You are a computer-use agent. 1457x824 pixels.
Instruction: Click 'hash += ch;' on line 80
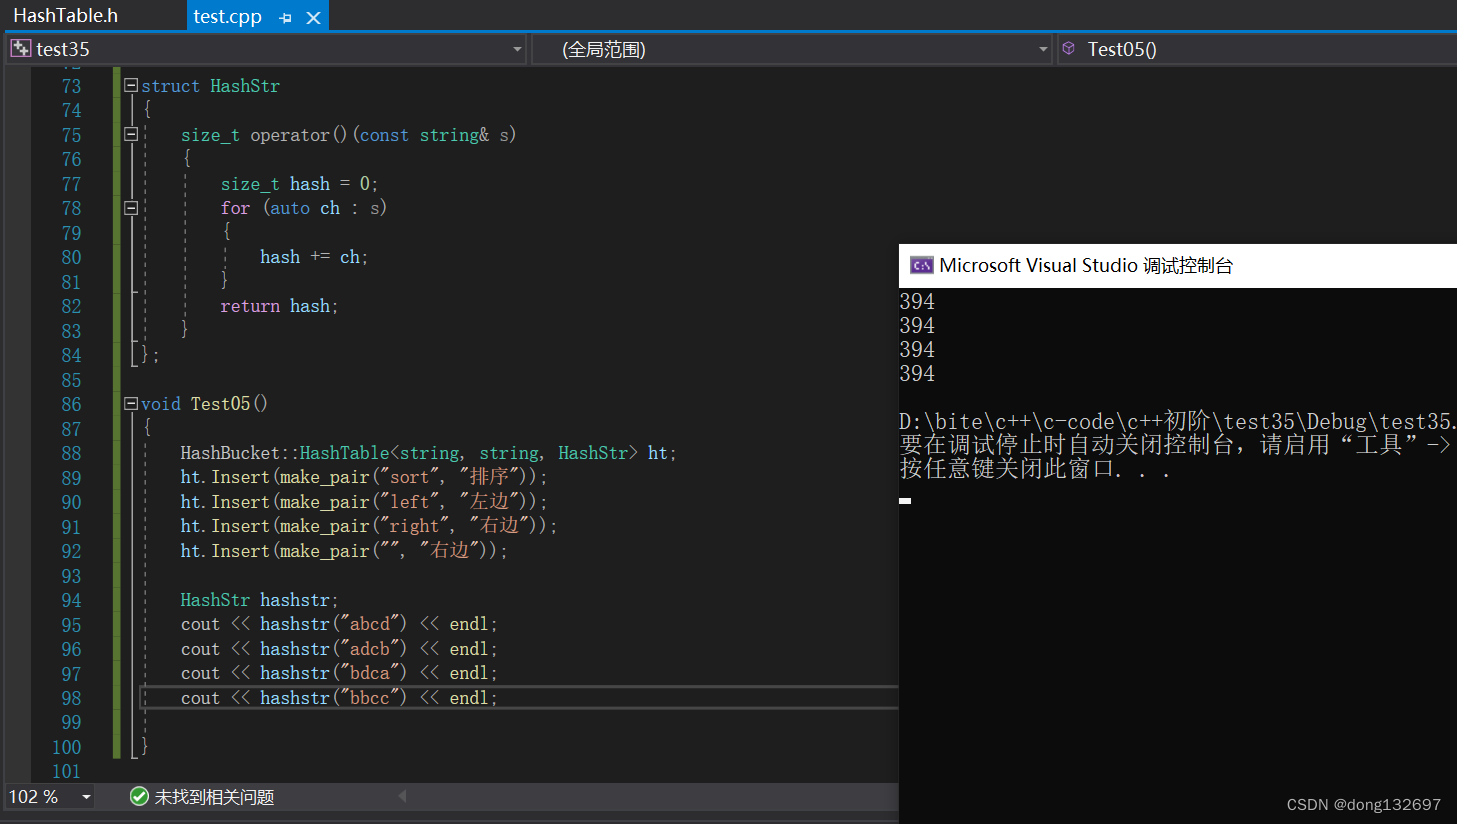click(314, 257)
